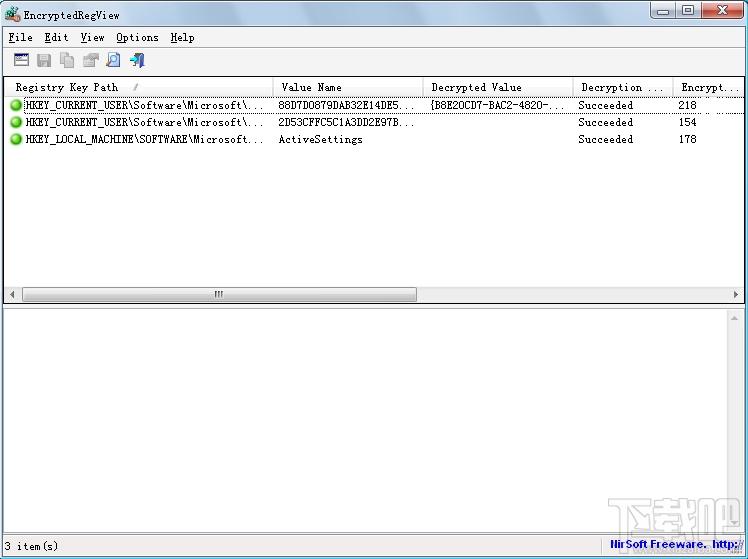Screen dimensions: 748x559
Task: Click the Copy selected items icon
Action: 67,60
